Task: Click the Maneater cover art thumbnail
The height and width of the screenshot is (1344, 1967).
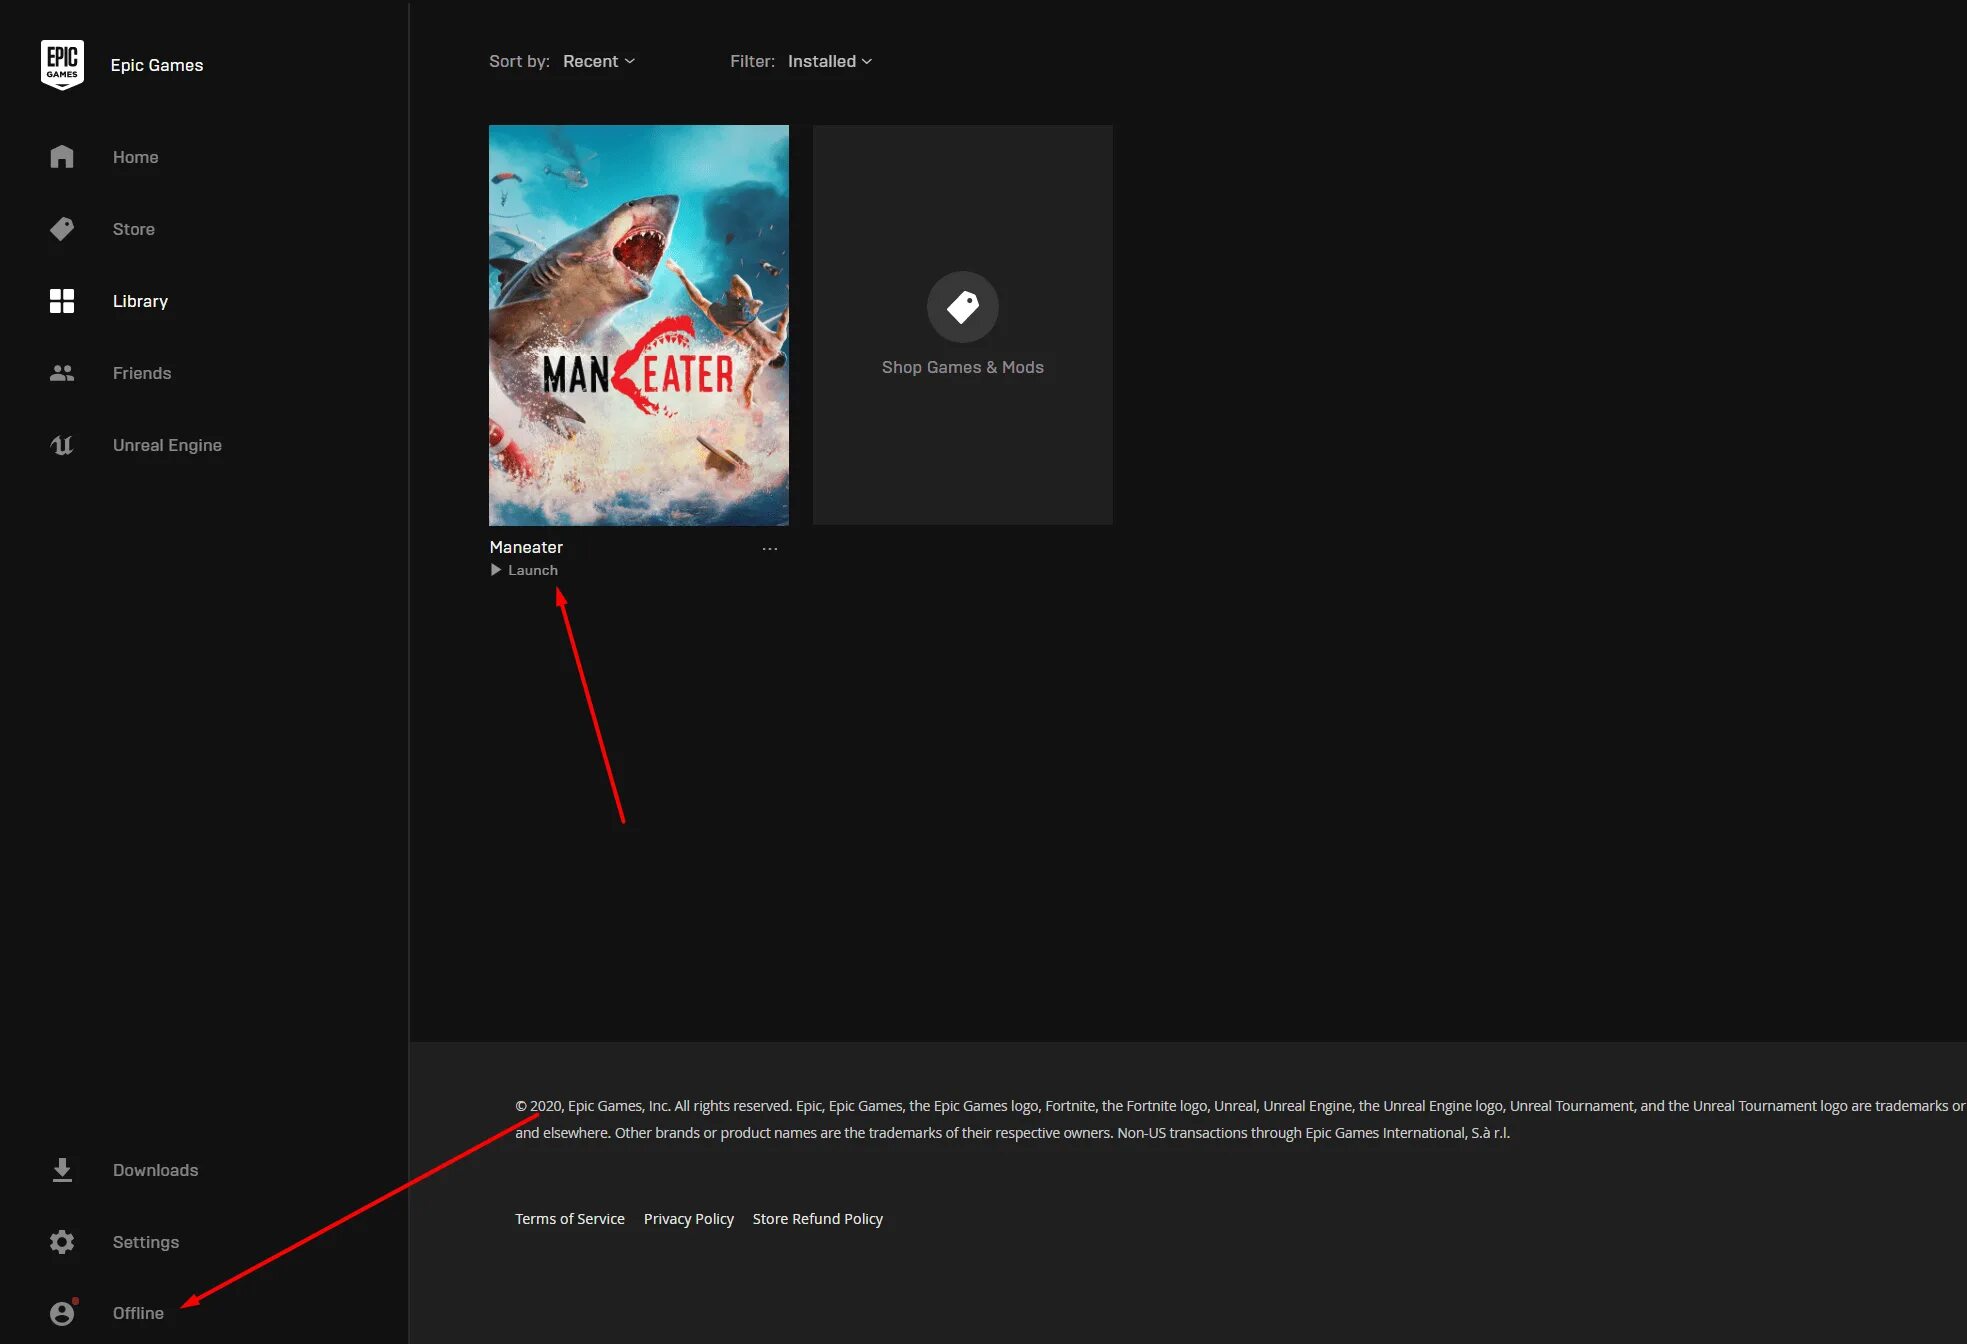Action: [x=638, y=325]
